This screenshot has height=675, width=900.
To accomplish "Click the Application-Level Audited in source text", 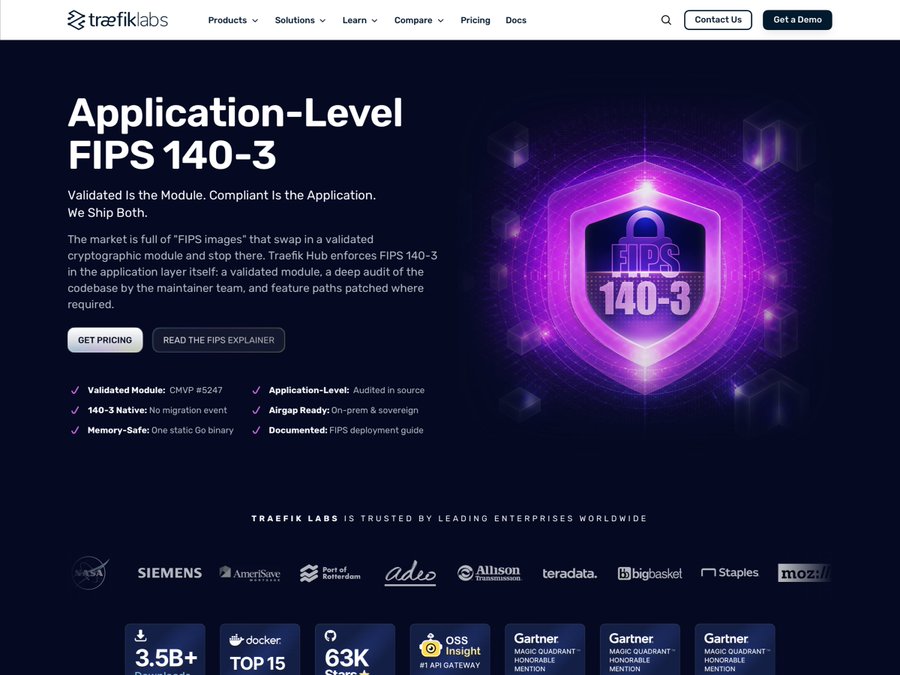I will (x=347, y=390).
